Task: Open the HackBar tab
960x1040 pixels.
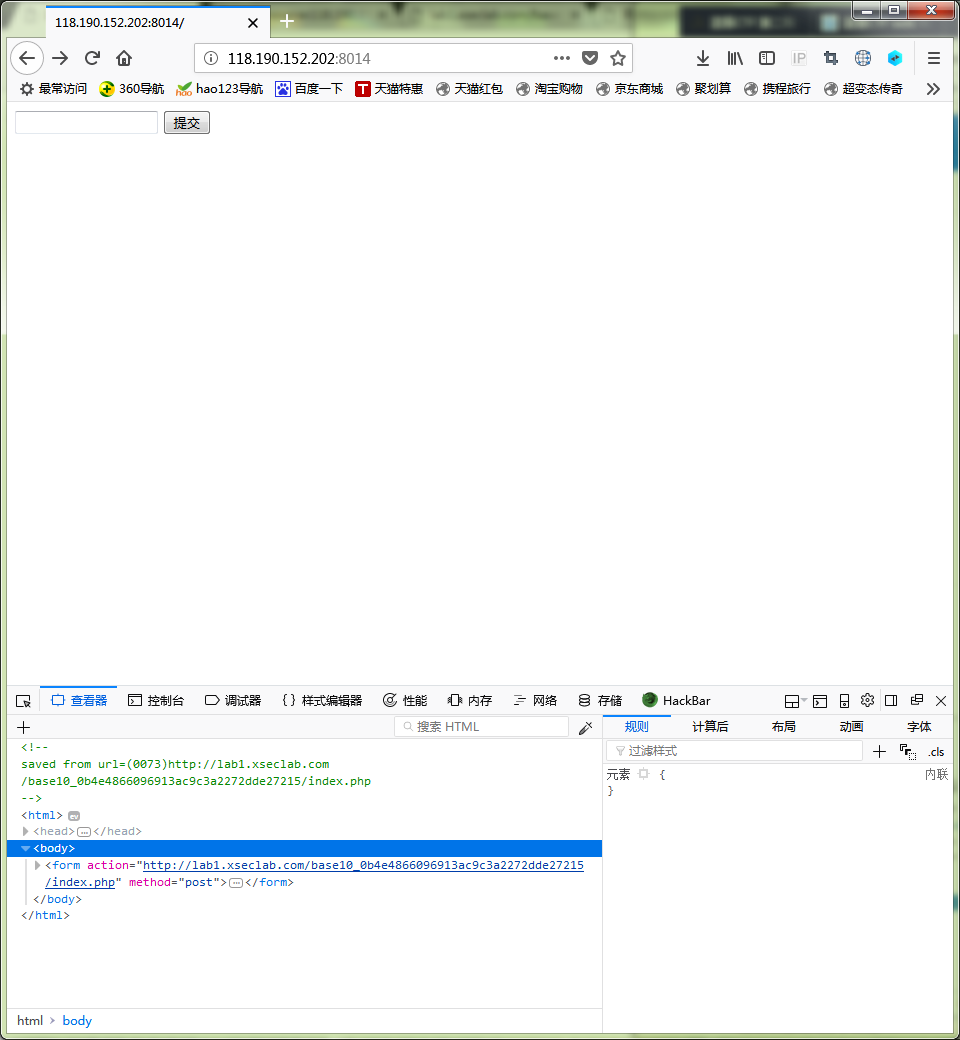Action: coord(676,701)
